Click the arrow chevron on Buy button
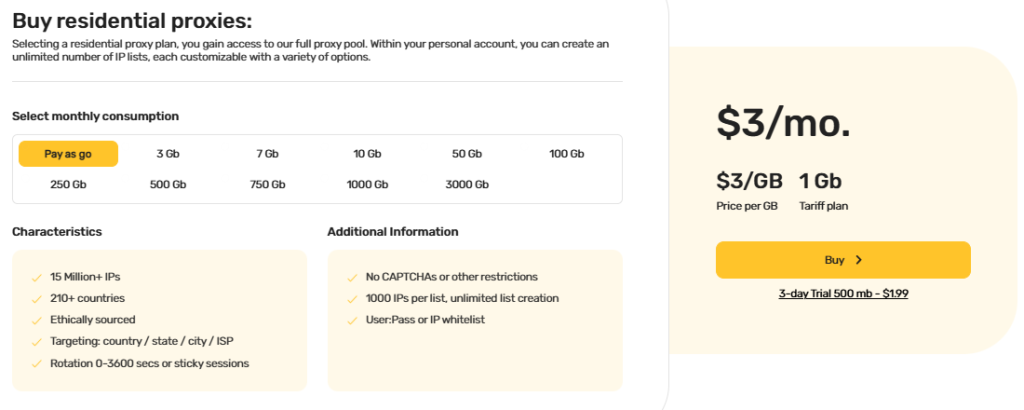1024x410 pixels. coord(859,260)
